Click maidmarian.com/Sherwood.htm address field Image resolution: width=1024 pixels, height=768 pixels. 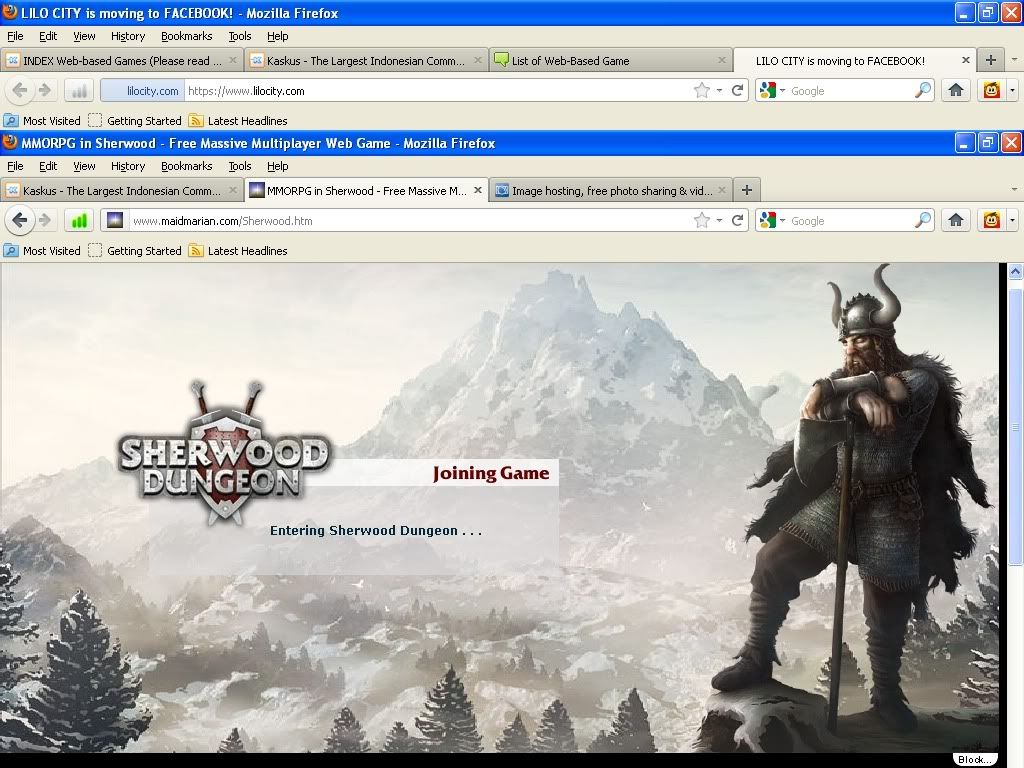click(x=411, y=221)
